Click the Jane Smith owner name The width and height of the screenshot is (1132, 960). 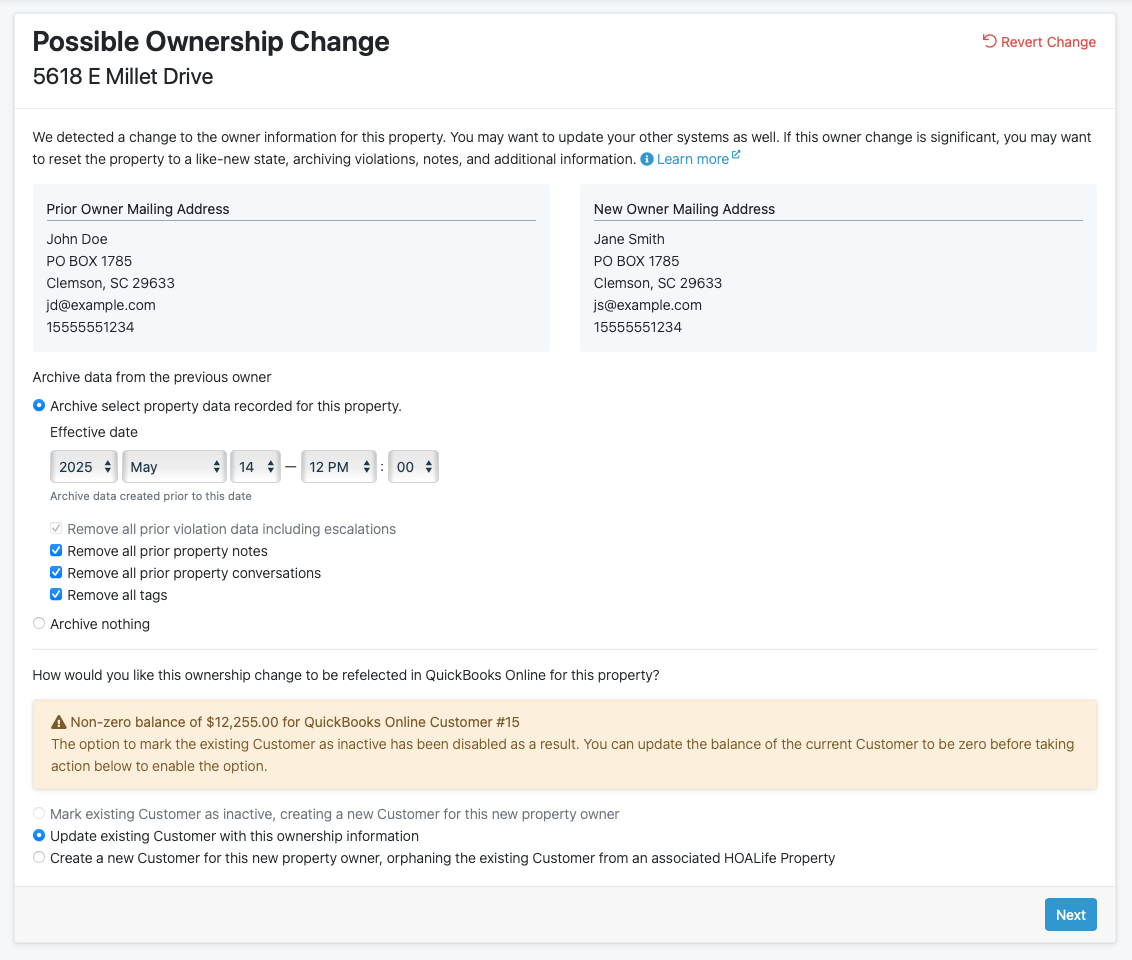click(x=629, y=239)
